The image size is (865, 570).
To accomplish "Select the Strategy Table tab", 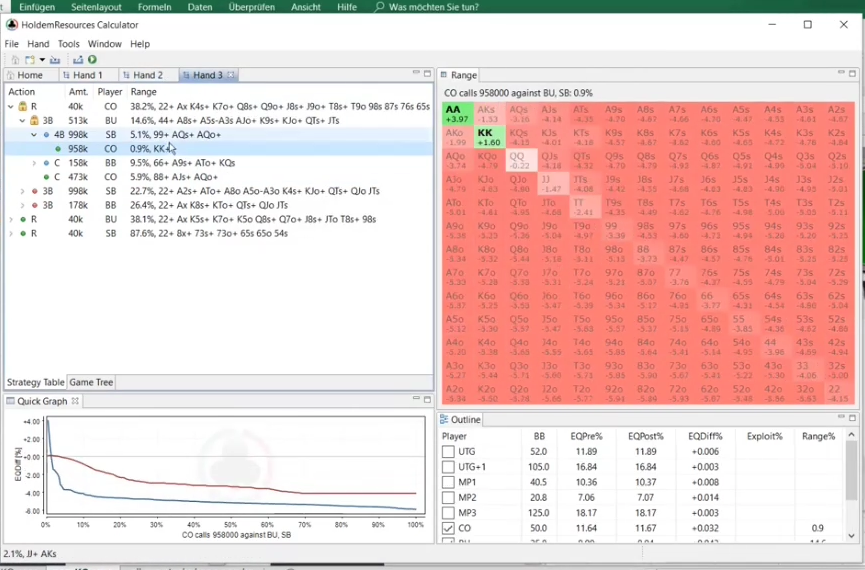I will click(35, 382).
